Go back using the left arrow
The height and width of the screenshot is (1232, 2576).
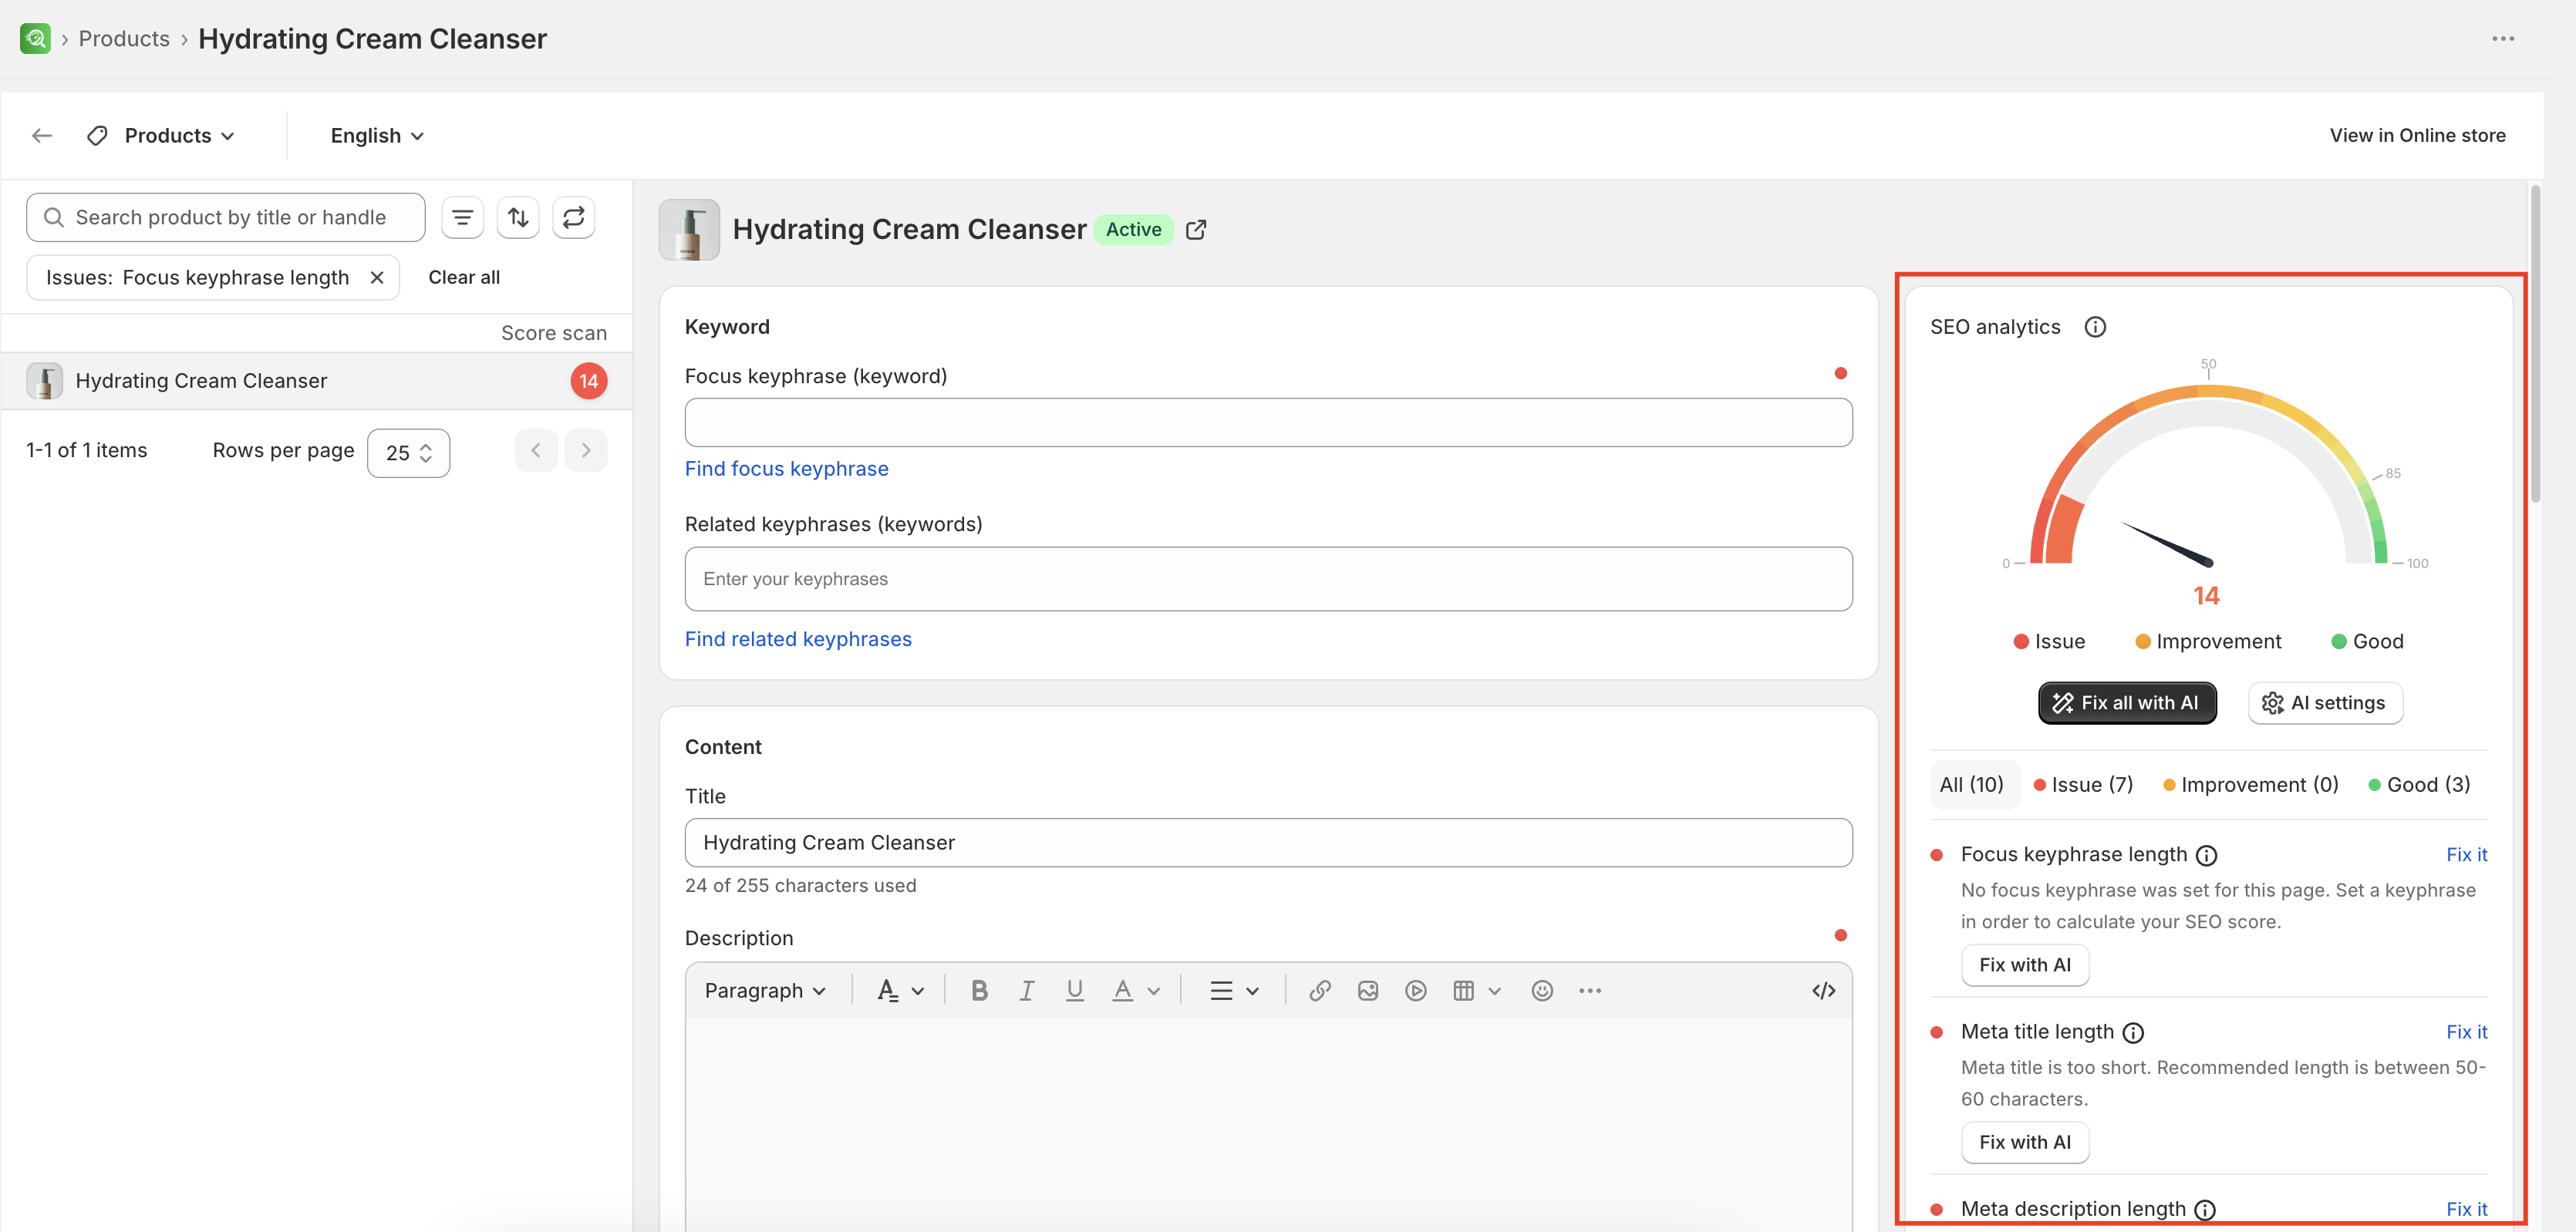coord(42,135)
